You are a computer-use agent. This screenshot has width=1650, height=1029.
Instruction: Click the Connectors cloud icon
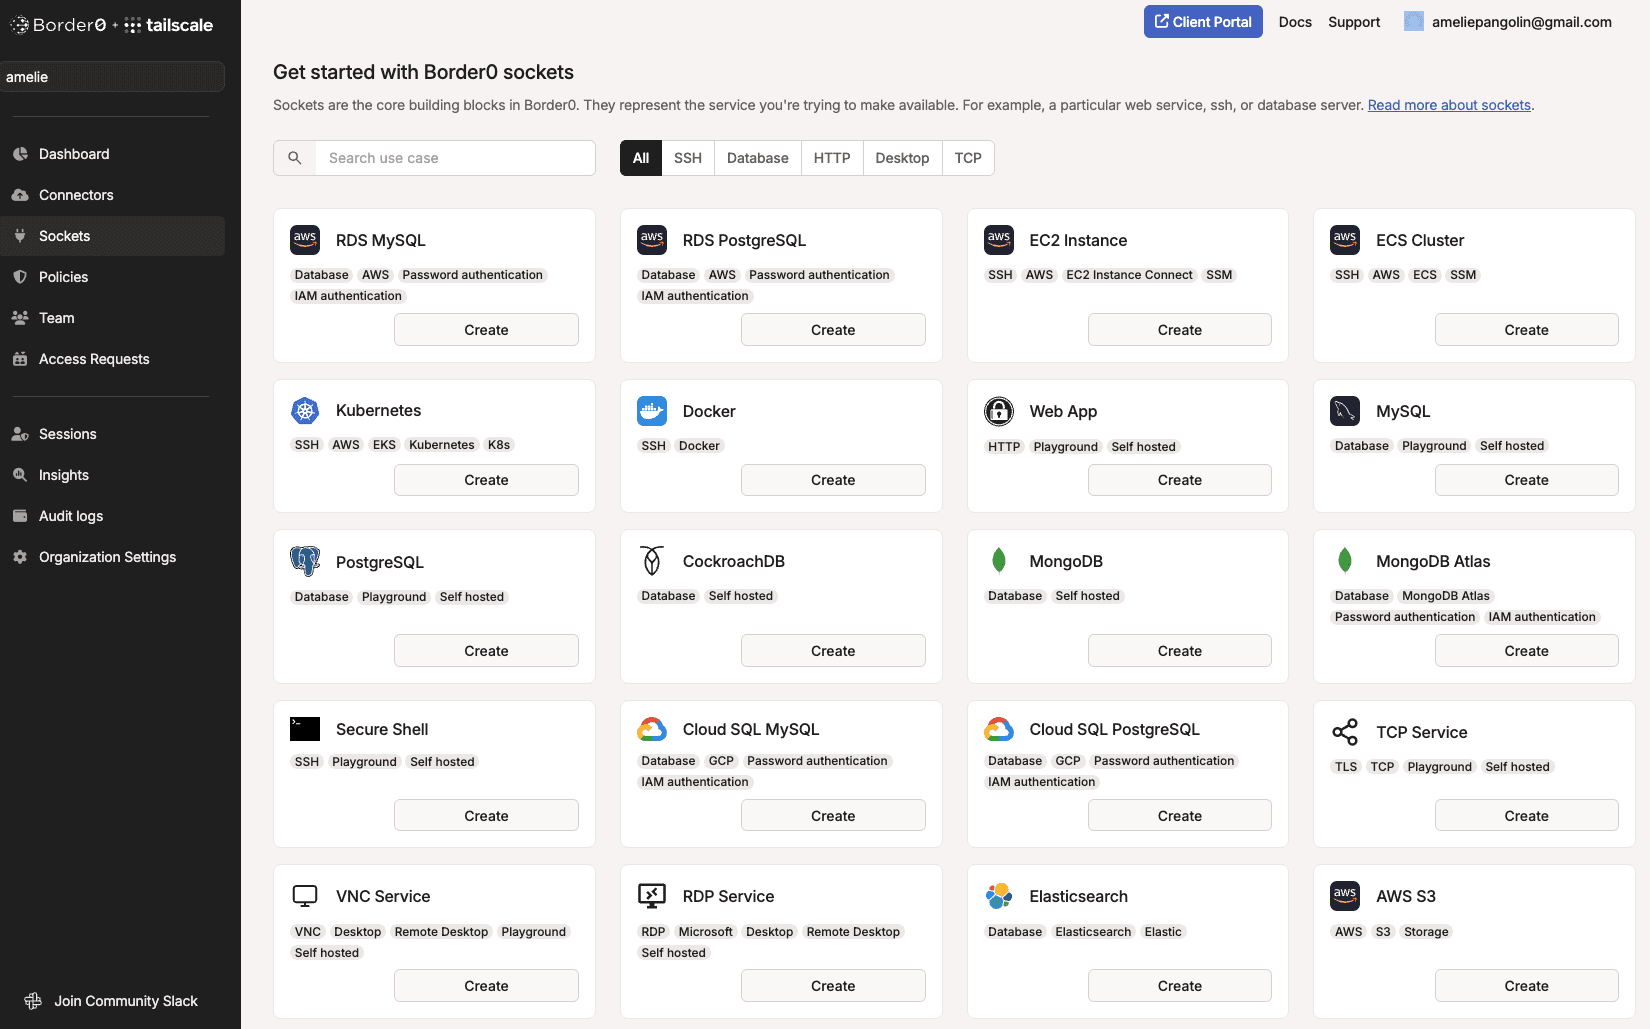point(20,195)
